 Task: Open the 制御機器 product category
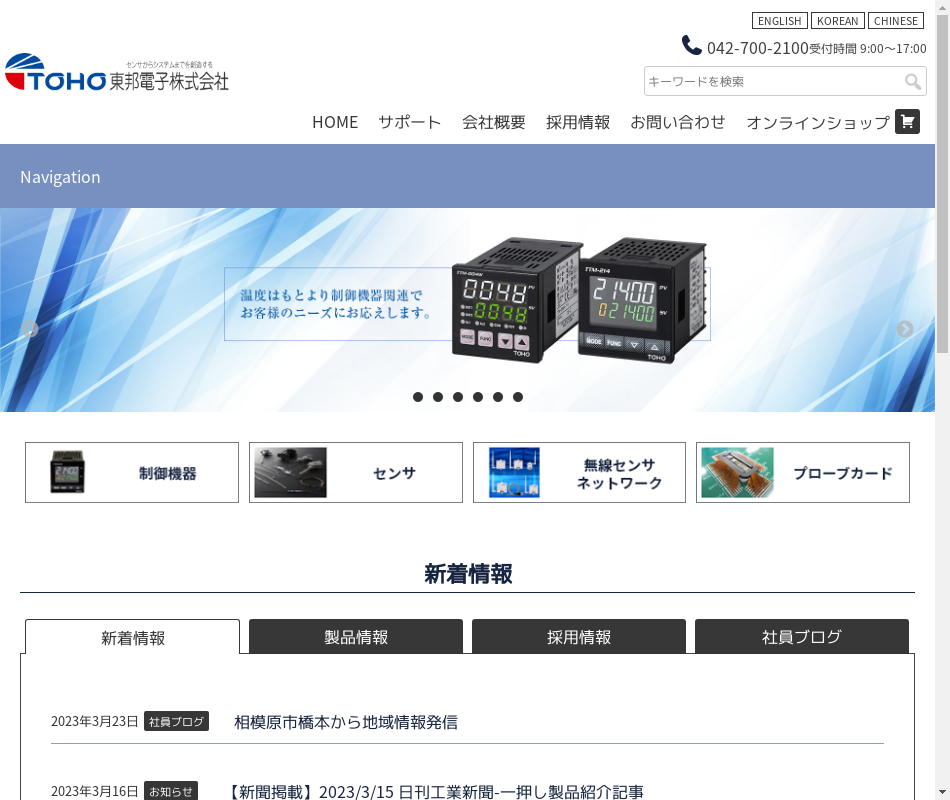coord(132,473)
